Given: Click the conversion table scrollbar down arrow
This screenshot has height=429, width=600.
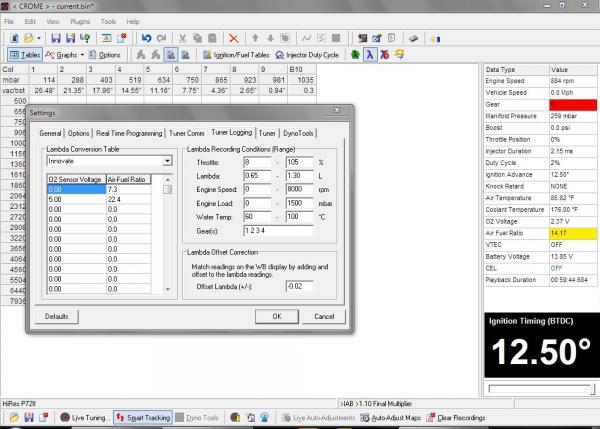Looking at the screenshot, I should (167, 289).
